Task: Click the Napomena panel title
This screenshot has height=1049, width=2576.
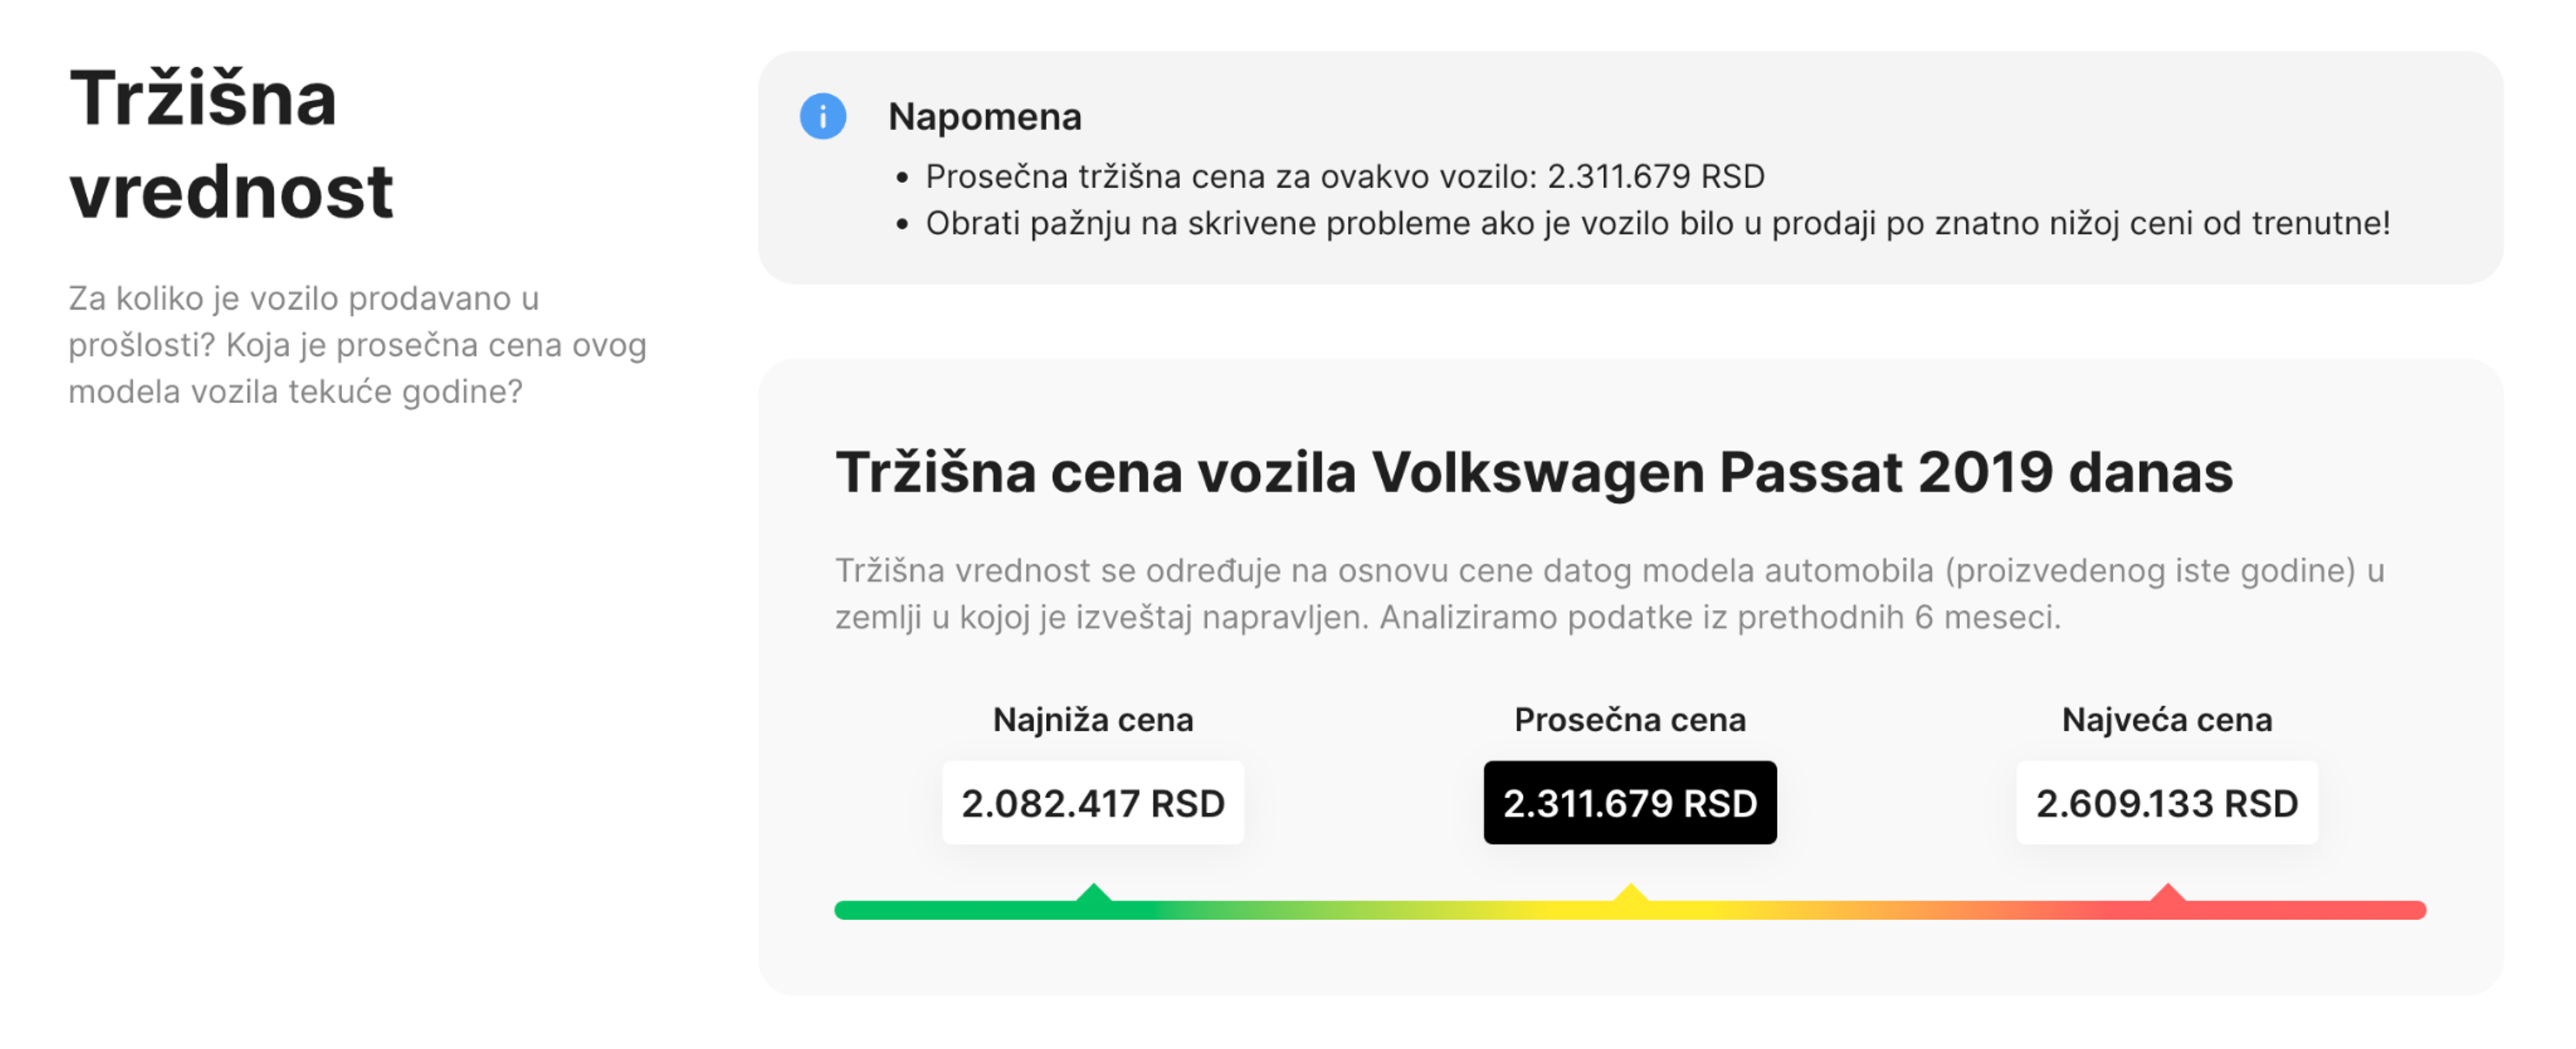Action: (985, 116)
